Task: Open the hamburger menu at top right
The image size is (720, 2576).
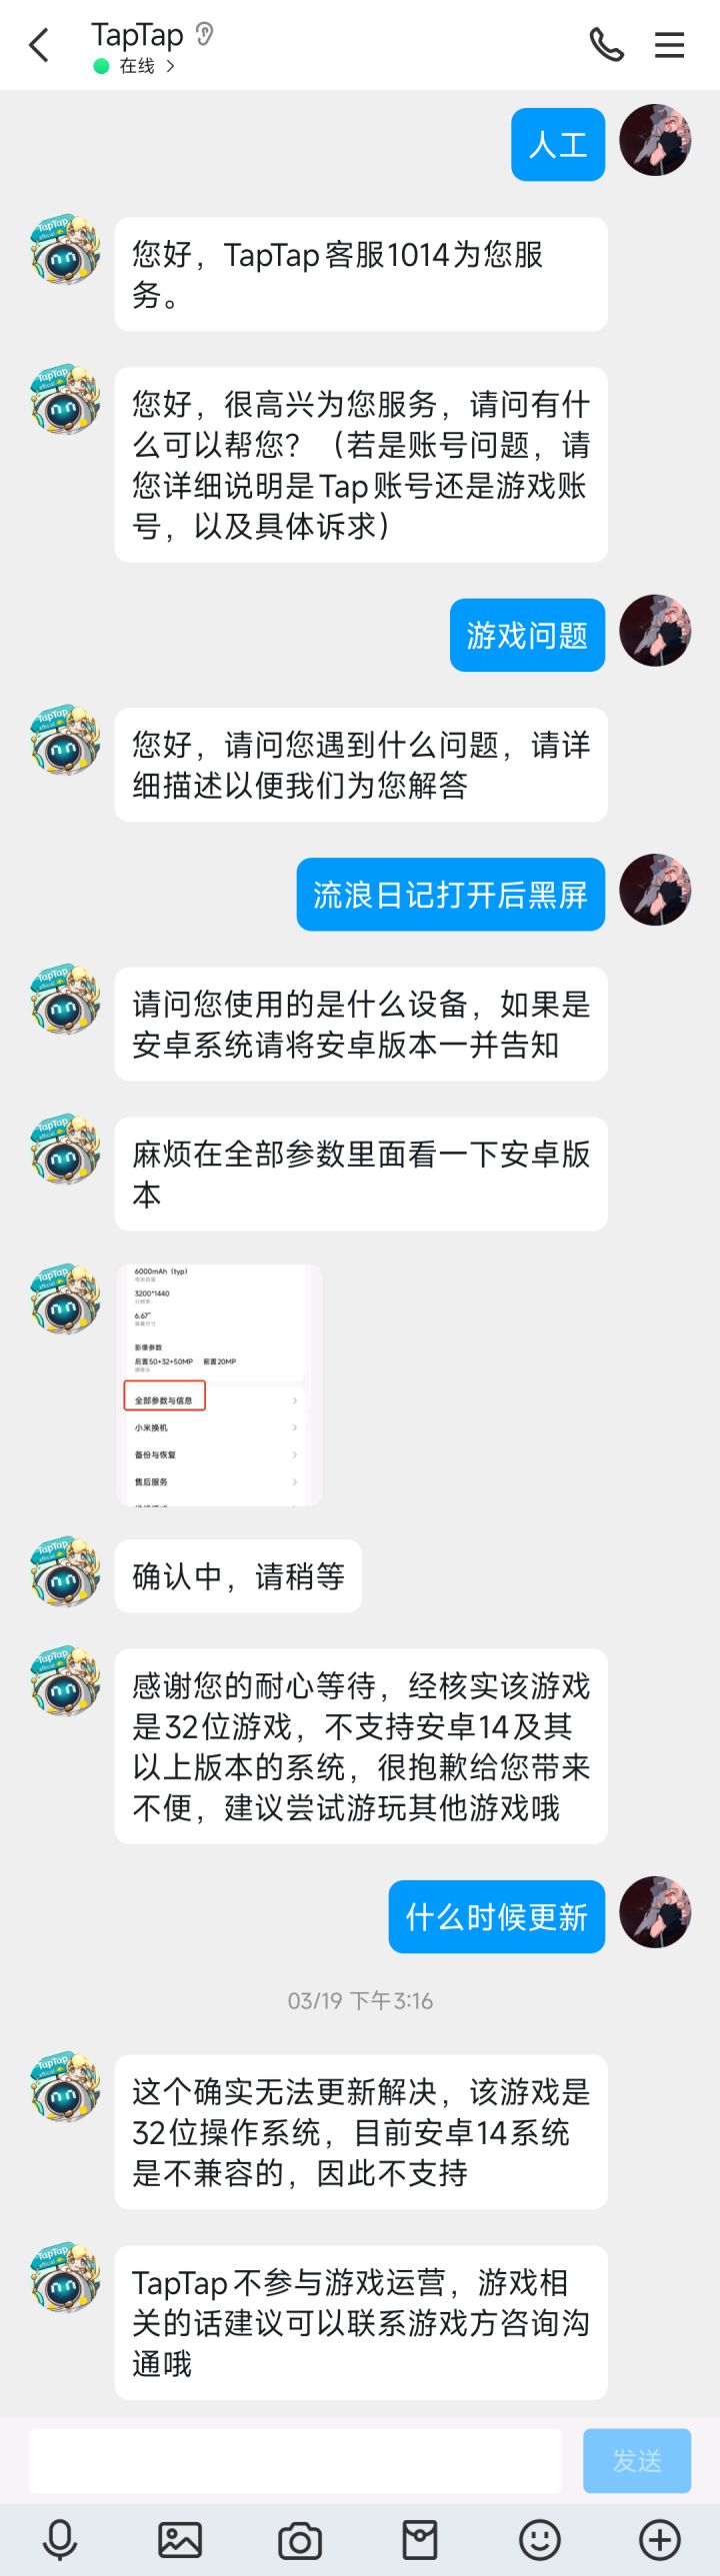Action: [x=669, y=45]
